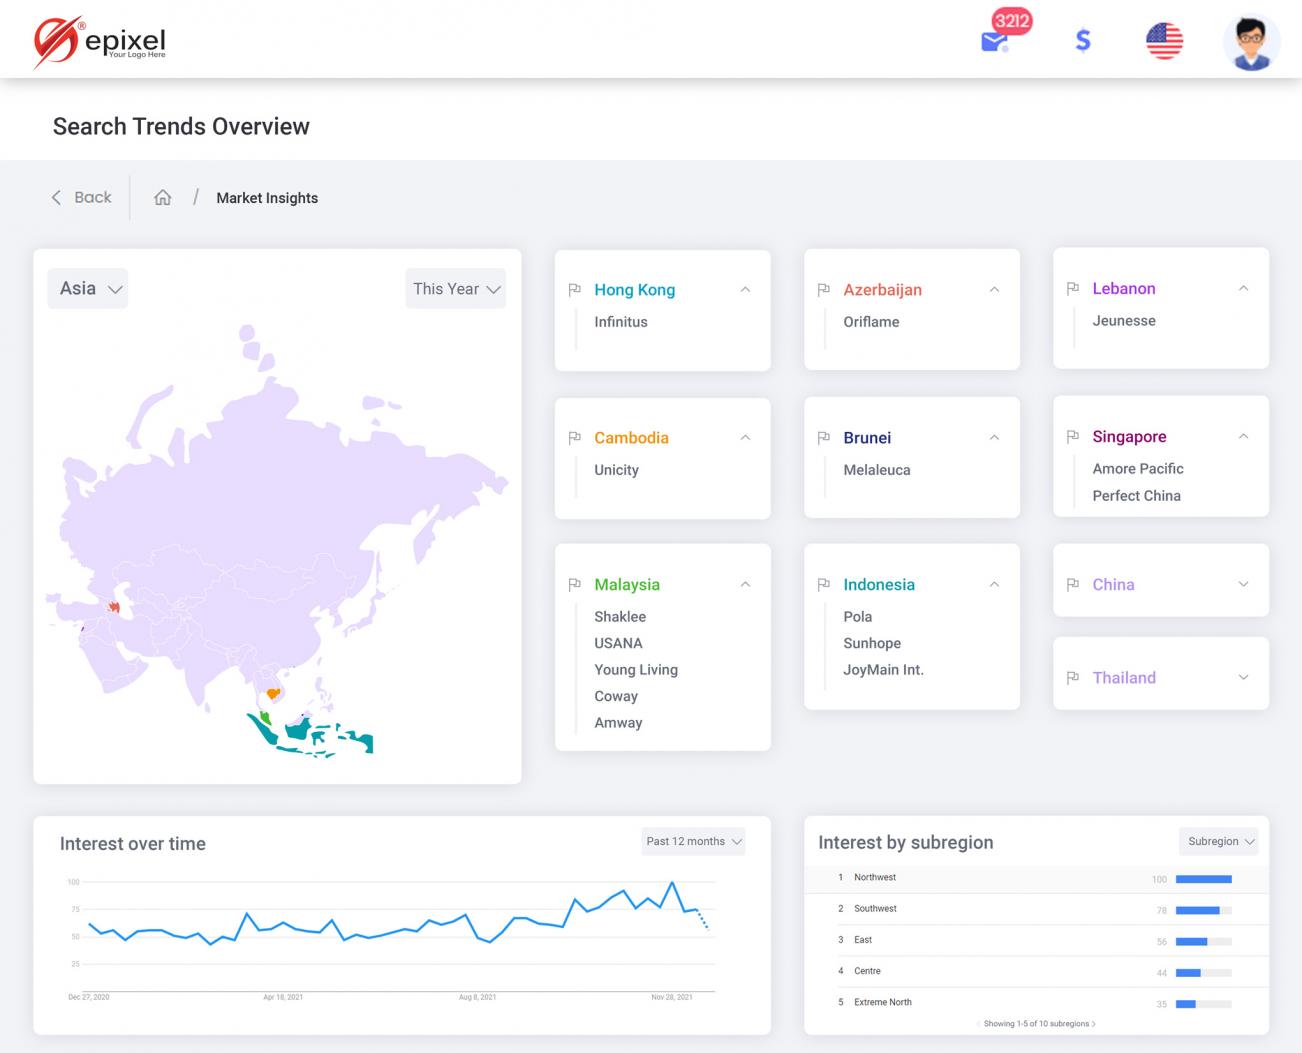Collapse the Cambodia card
This screenshot has height=1053, width=1302.
tap(745, 438)
